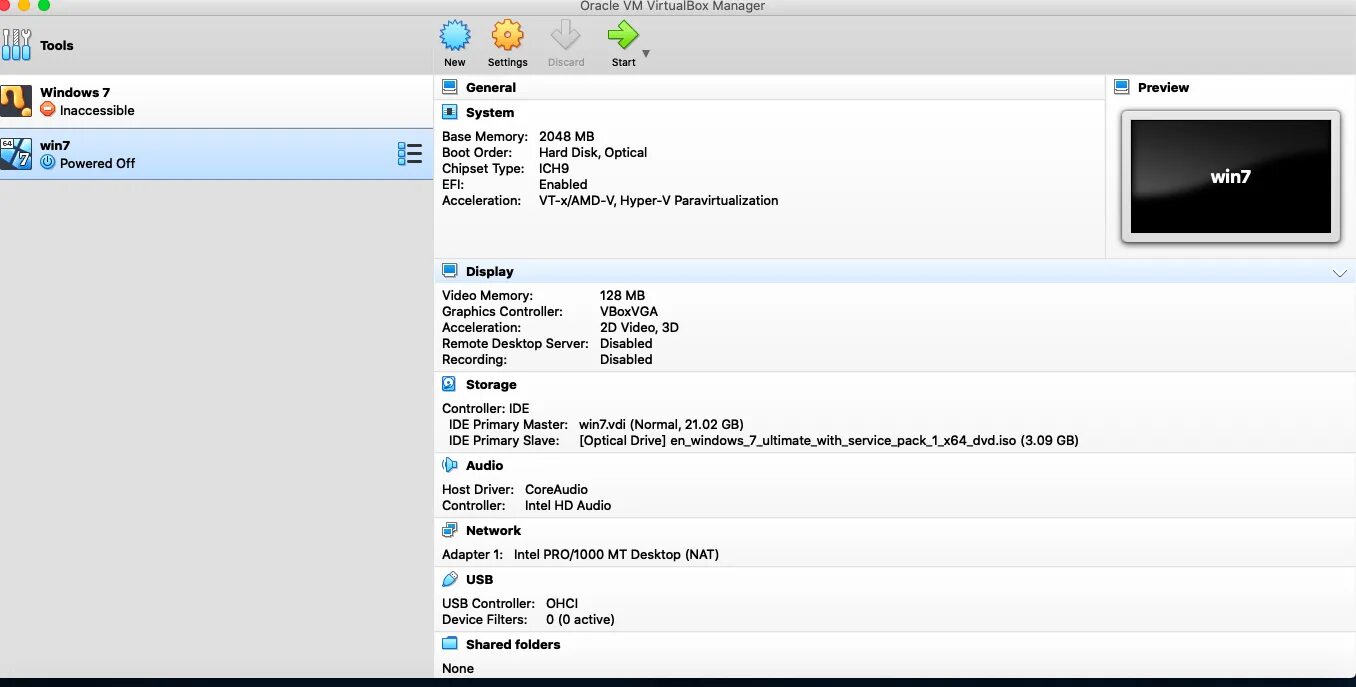Image resolution: width=1356 pixels, height=687 pixels.
Task: Click the General section monitor icon
Action: tap(450, 87)
